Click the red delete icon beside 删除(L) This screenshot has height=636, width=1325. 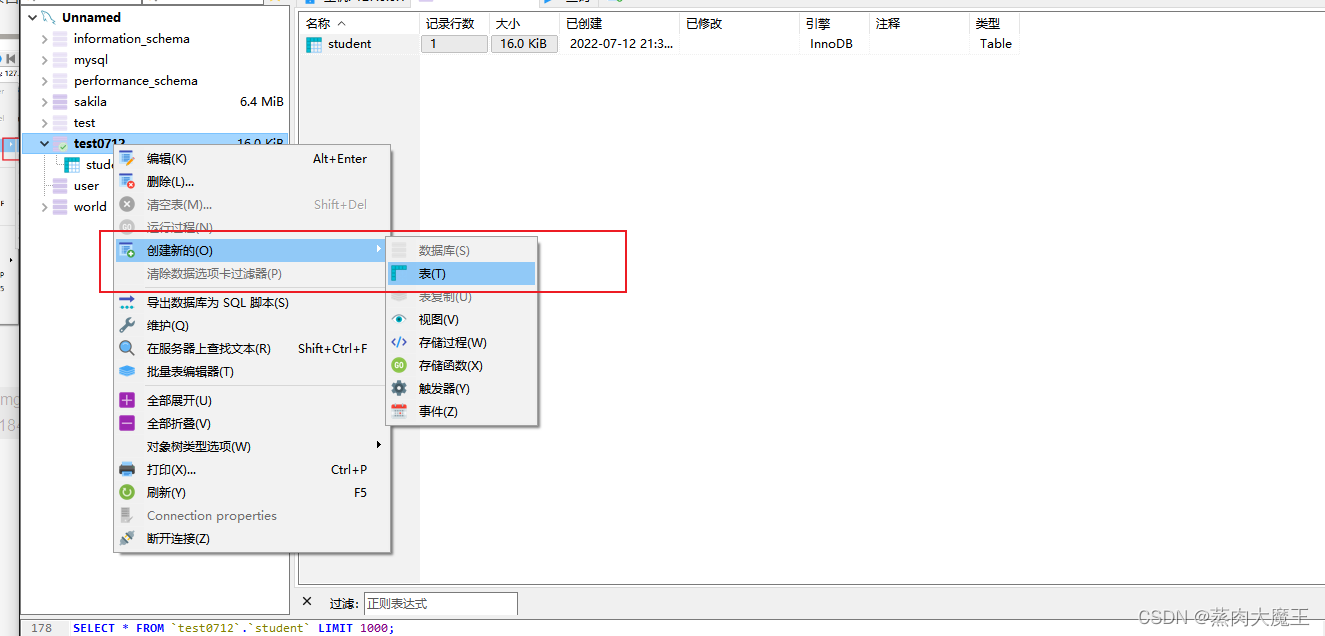pyautogui.click(x=128, y=181)
